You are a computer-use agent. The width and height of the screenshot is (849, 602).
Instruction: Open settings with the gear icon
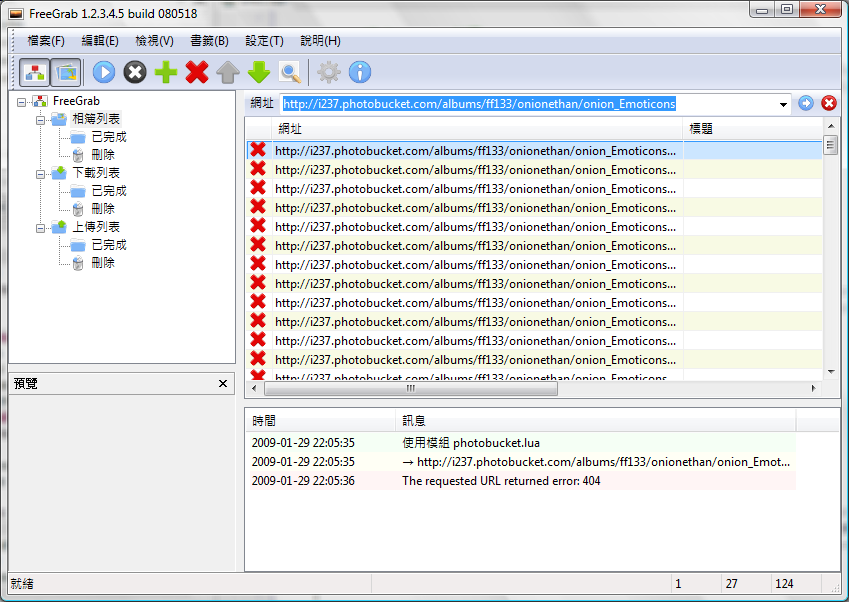[x=328, y=72]
